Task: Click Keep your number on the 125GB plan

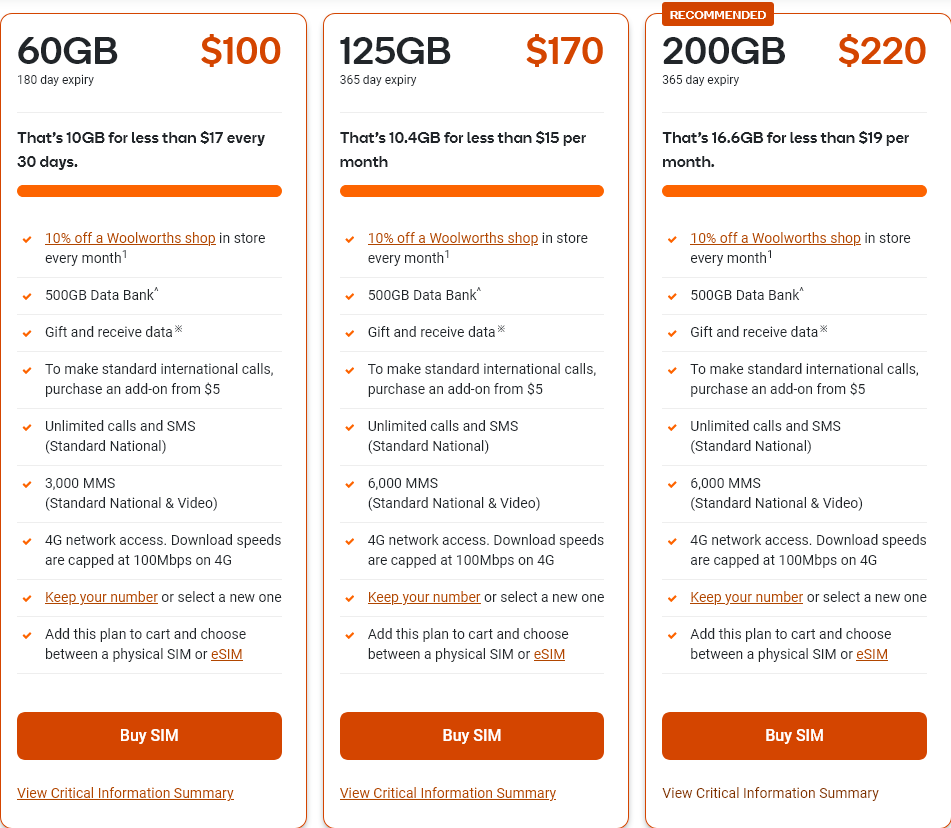Action: [x=424, y=597]
